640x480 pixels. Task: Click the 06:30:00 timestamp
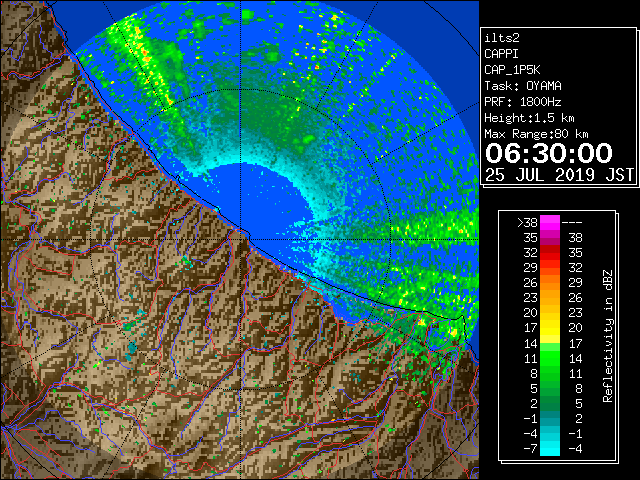549,153
